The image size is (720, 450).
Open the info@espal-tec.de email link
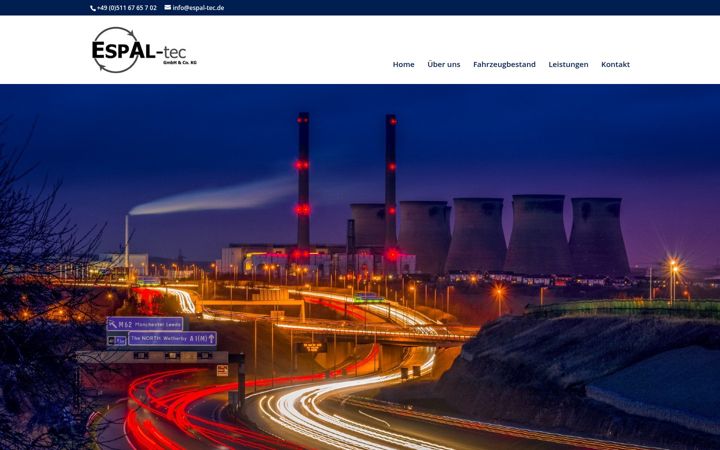point(198,8)
